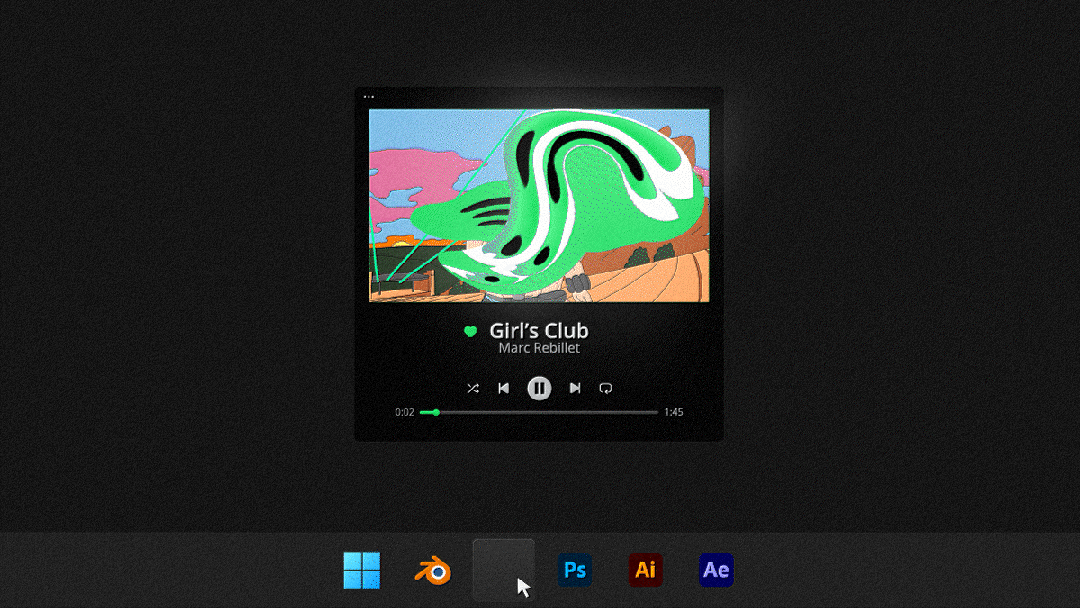This screenshot has height=608, width=1080.
Task: Unlike the song via green heart
Action: (x=470, y=331)
